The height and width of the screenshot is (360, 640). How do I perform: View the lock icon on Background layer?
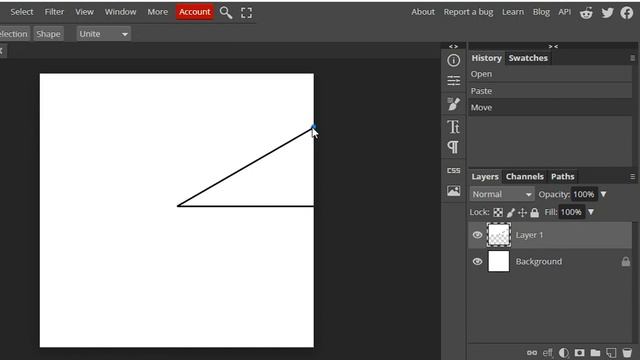pos(626,262)
